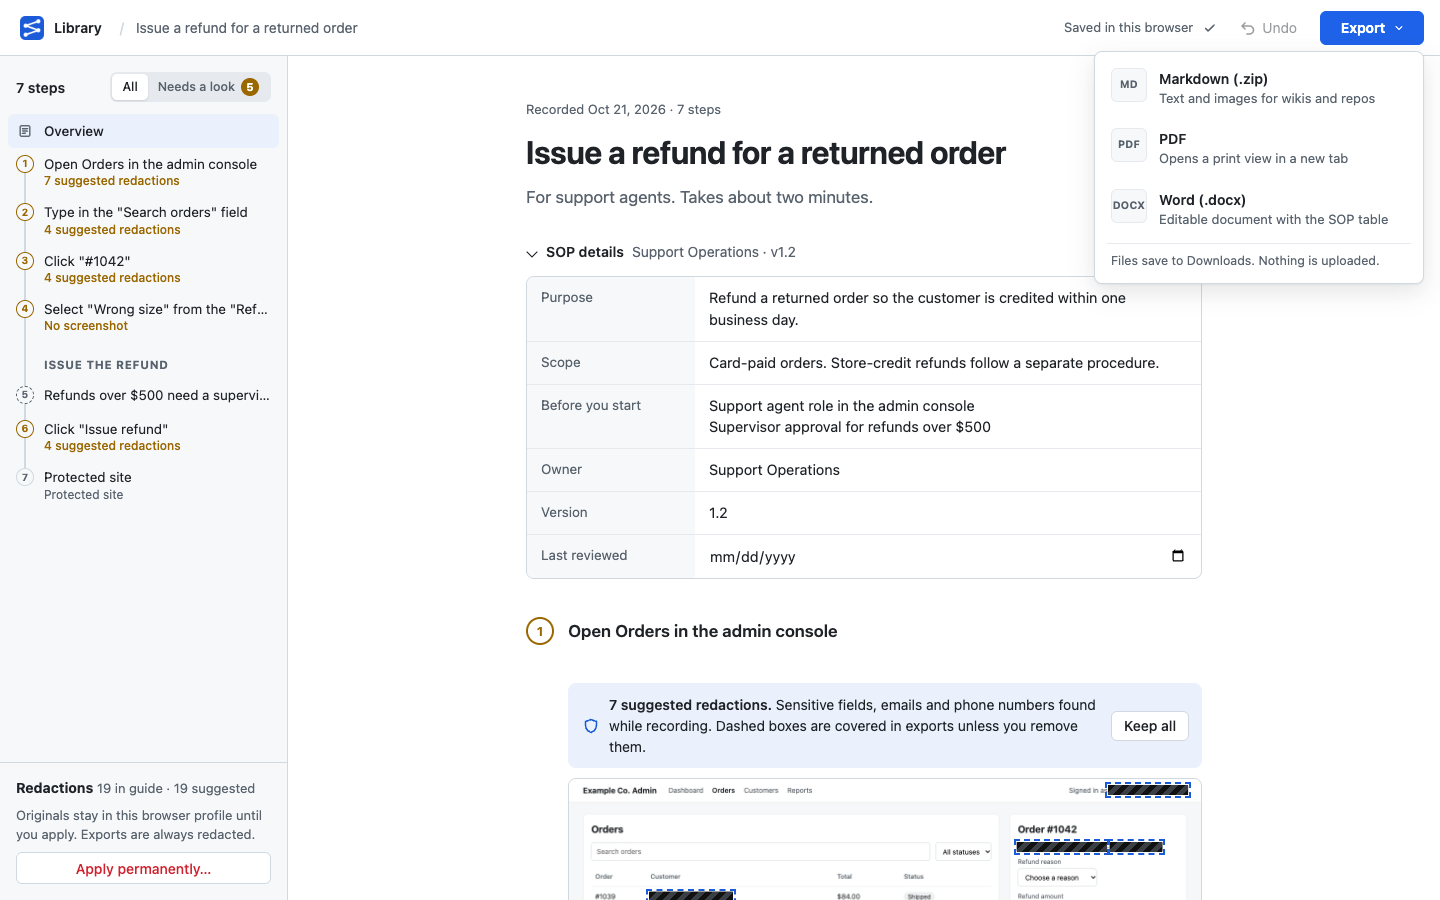Switch to the "Needs a look" filter

point(208,87)
